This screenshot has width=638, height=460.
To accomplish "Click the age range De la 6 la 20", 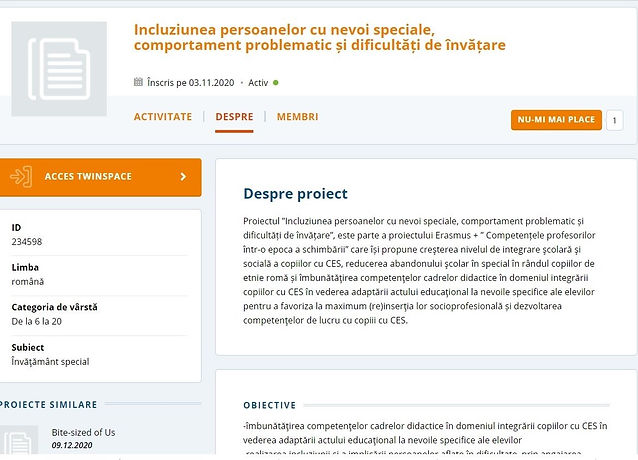I will (37, 321).
